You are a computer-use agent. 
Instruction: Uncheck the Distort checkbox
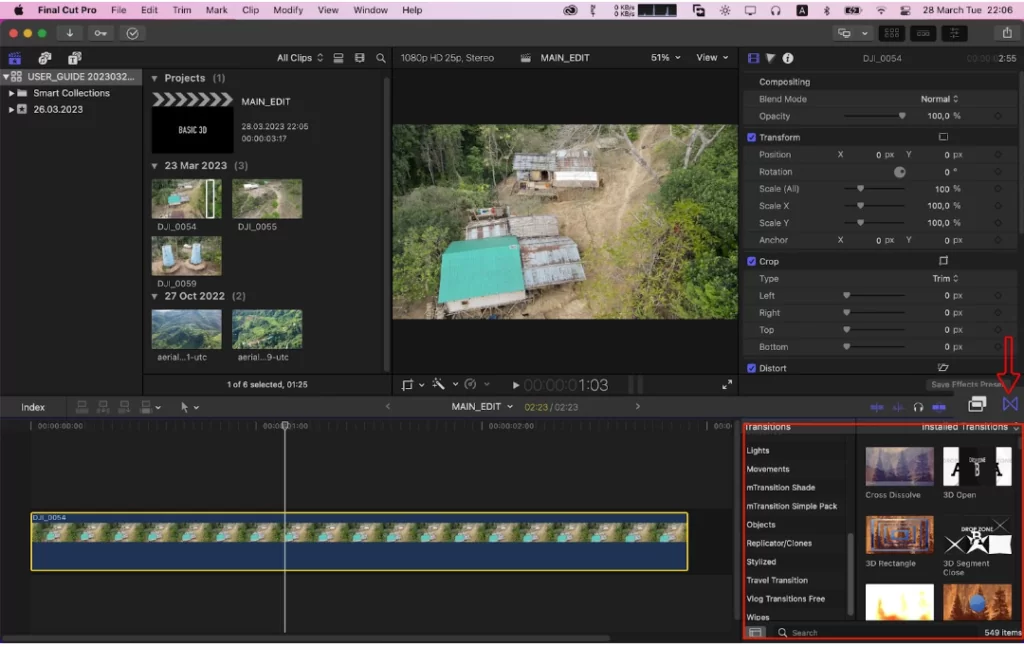pyautogui.click(x=751, y=368)
